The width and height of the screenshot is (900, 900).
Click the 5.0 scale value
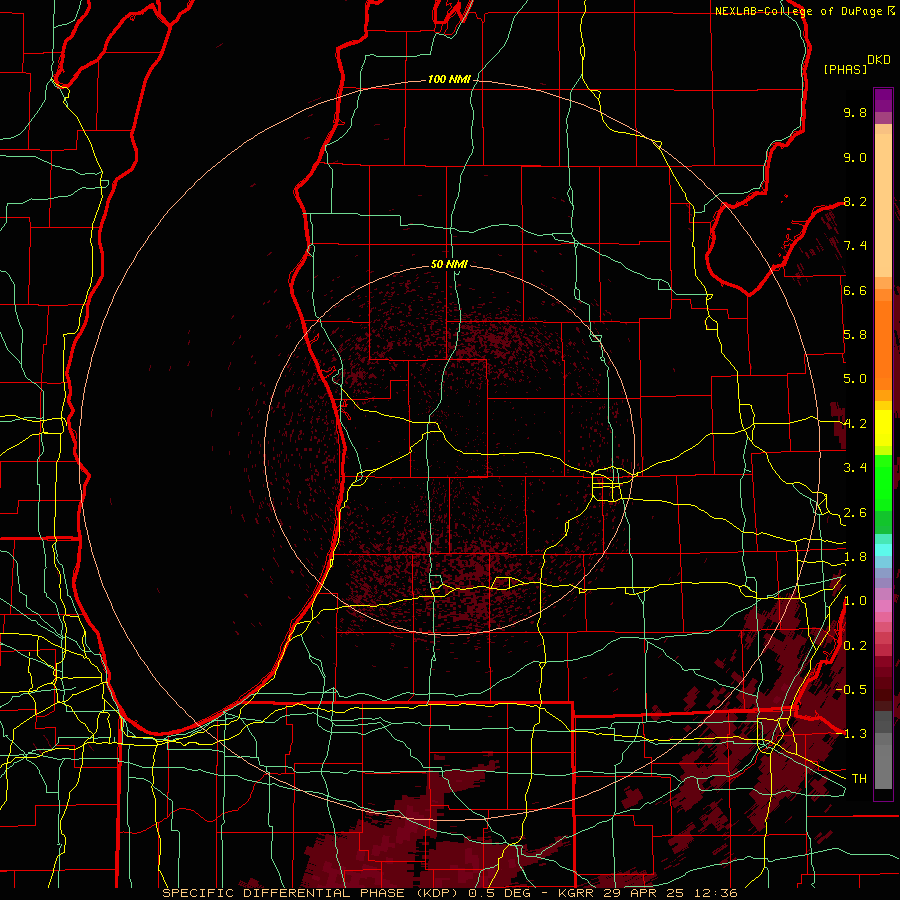[855, 379]
